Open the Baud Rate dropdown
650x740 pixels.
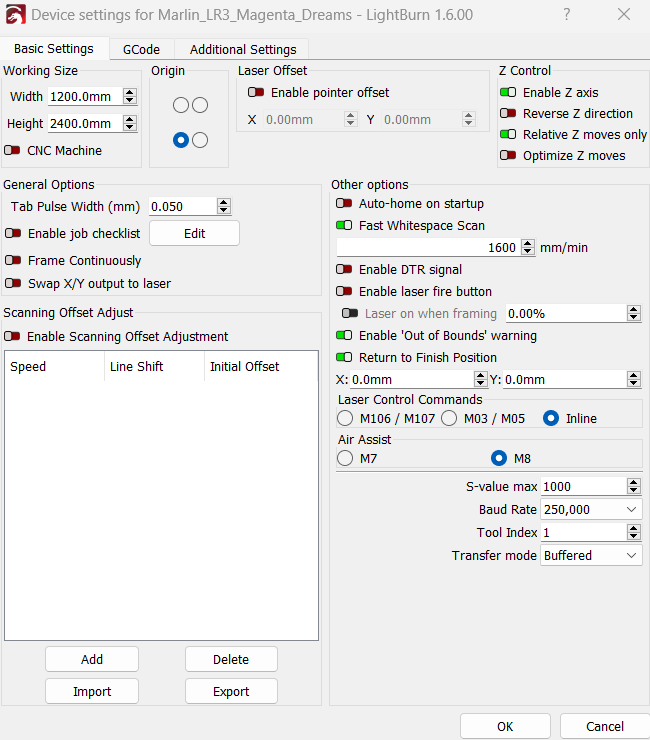click(x=591, y=510)
